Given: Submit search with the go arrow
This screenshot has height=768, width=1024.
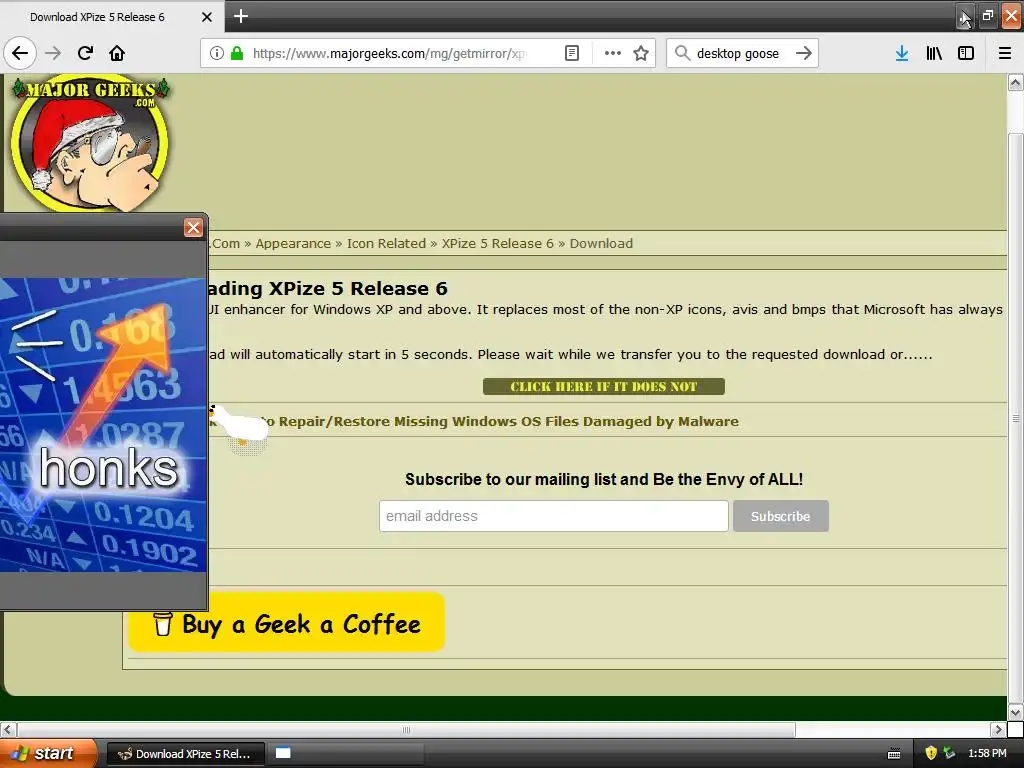Looking at the screenshot, I should tap(804, 53).
